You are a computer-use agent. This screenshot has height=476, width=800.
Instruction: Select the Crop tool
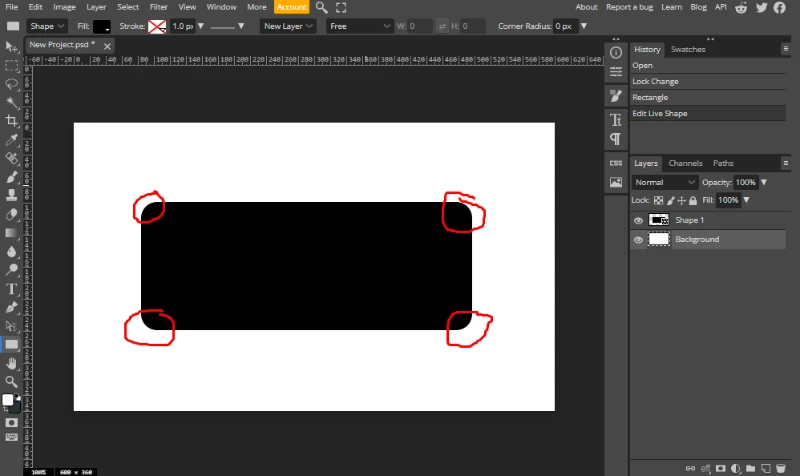[12, 120]
